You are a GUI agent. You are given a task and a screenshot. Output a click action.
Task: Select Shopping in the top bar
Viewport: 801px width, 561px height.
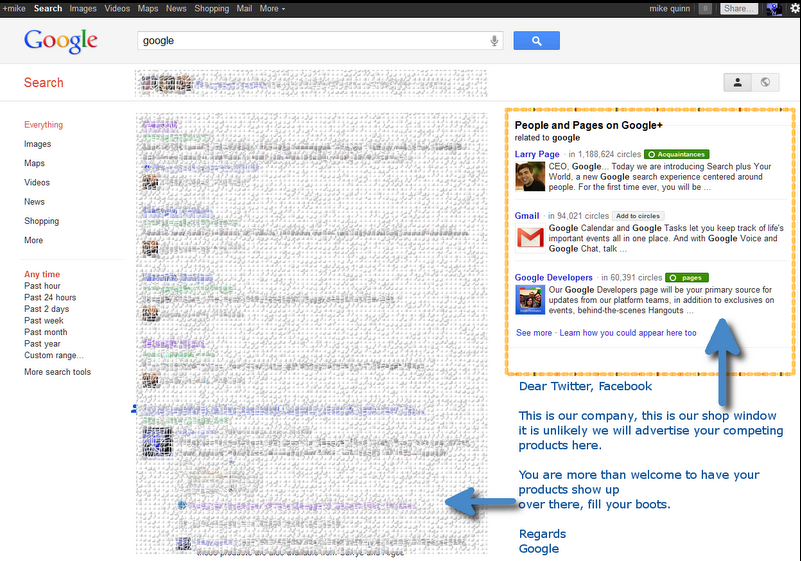(211, 9)
